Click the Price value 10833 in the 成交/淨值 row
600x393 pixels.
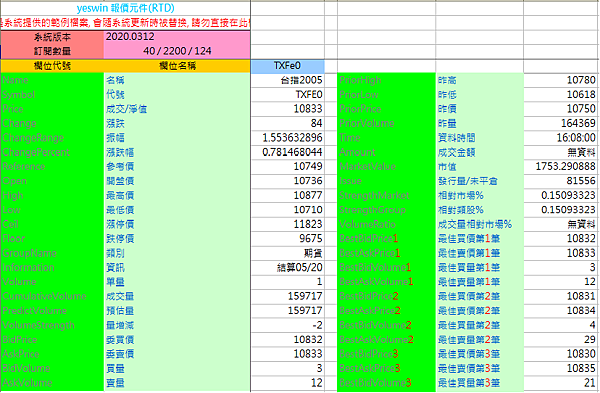click(288, 109)
